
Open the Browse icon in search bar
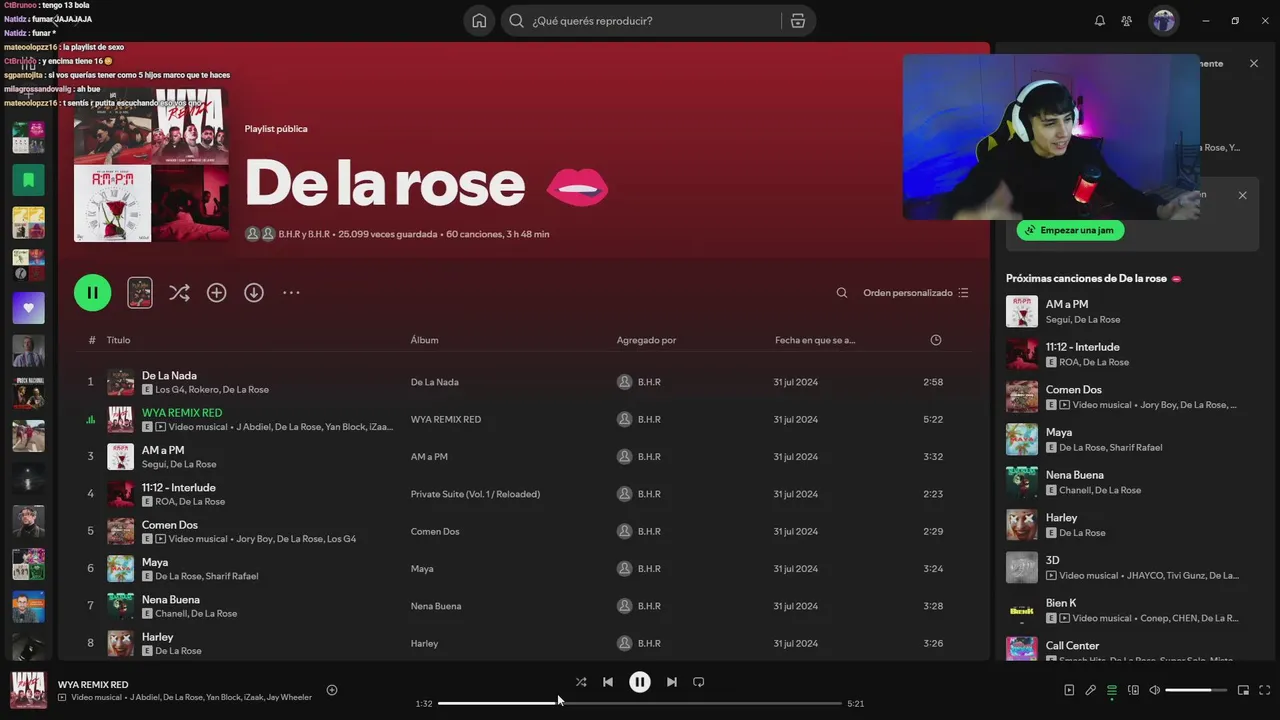pos(797,21)
